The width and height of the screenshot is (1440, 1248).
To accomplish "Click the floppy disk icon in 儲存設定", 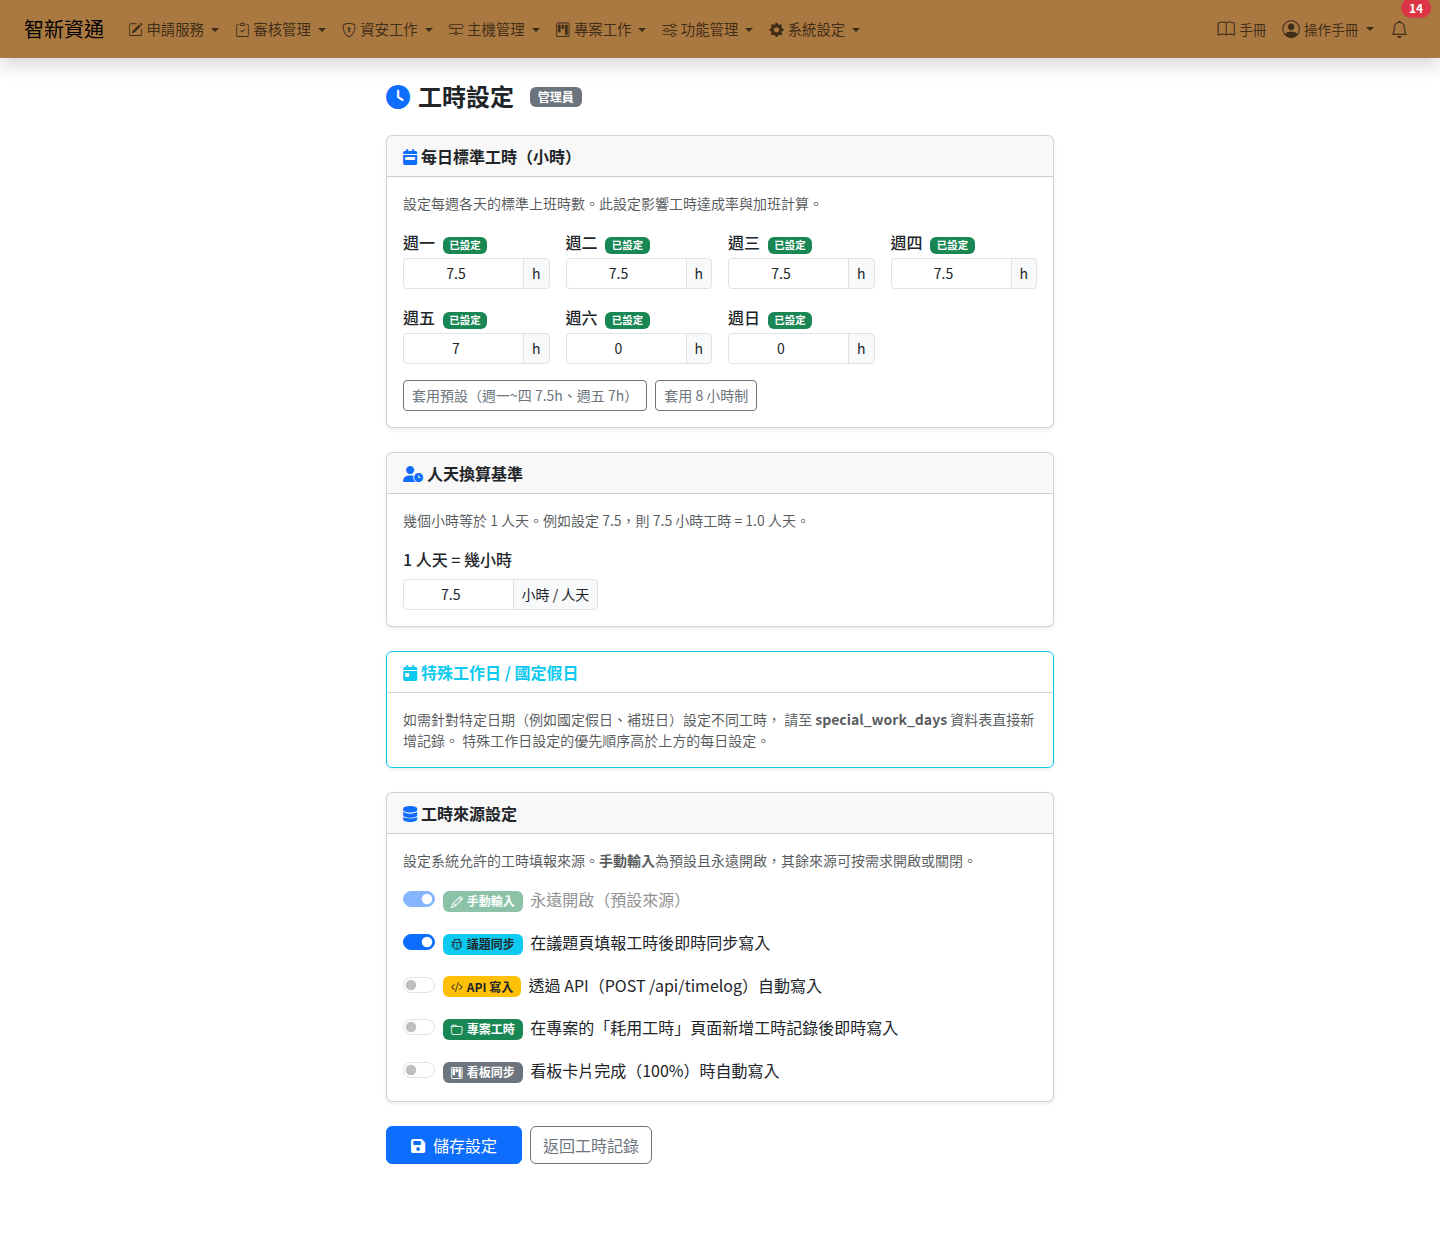I will click(418, 1146).
